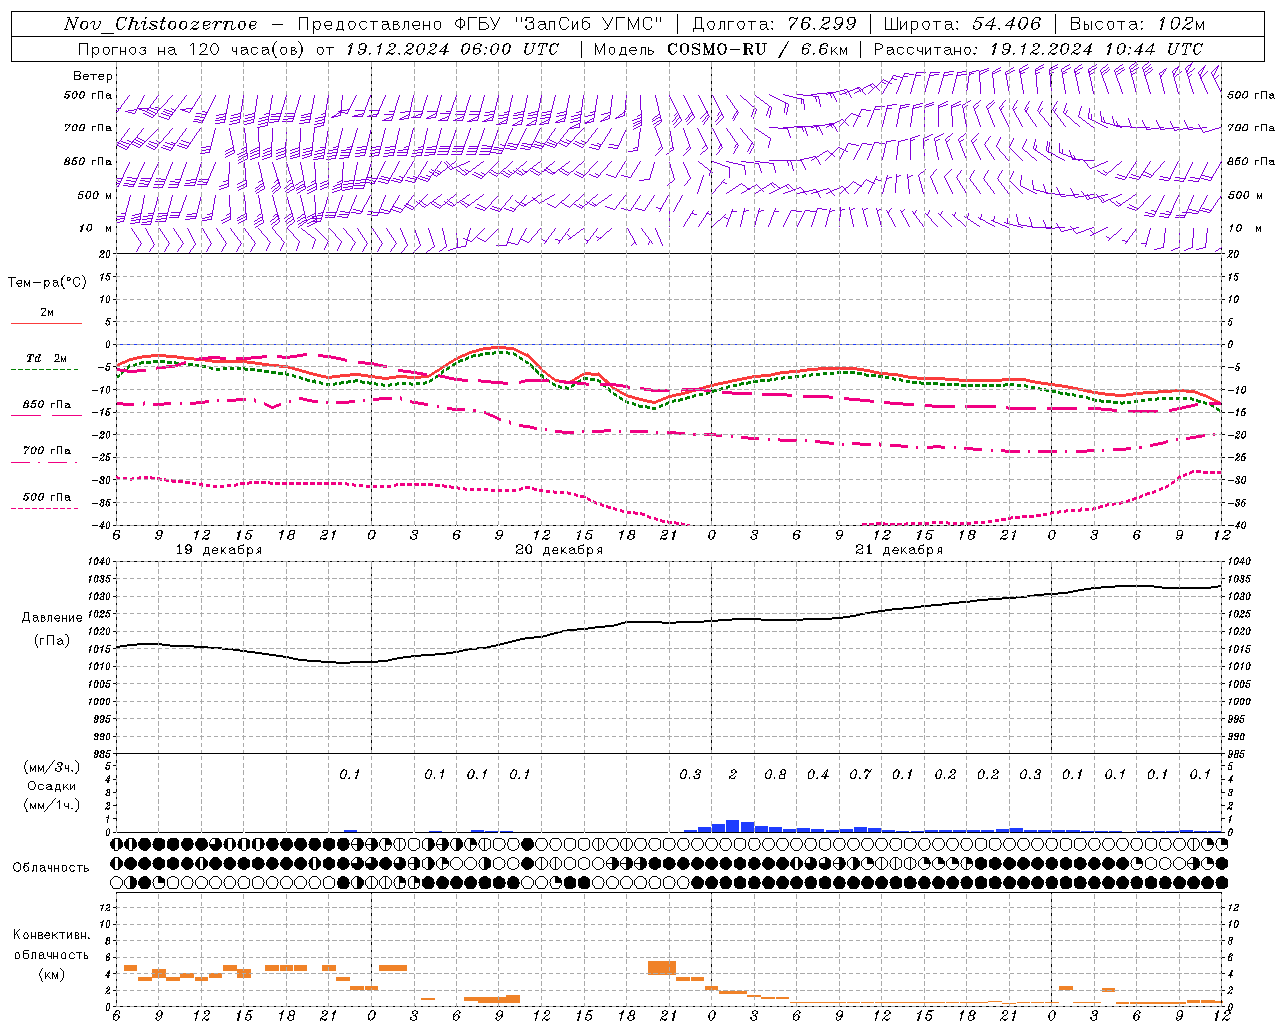
Task: Click the Осадки precipitation label
Action: pos(52,787)
